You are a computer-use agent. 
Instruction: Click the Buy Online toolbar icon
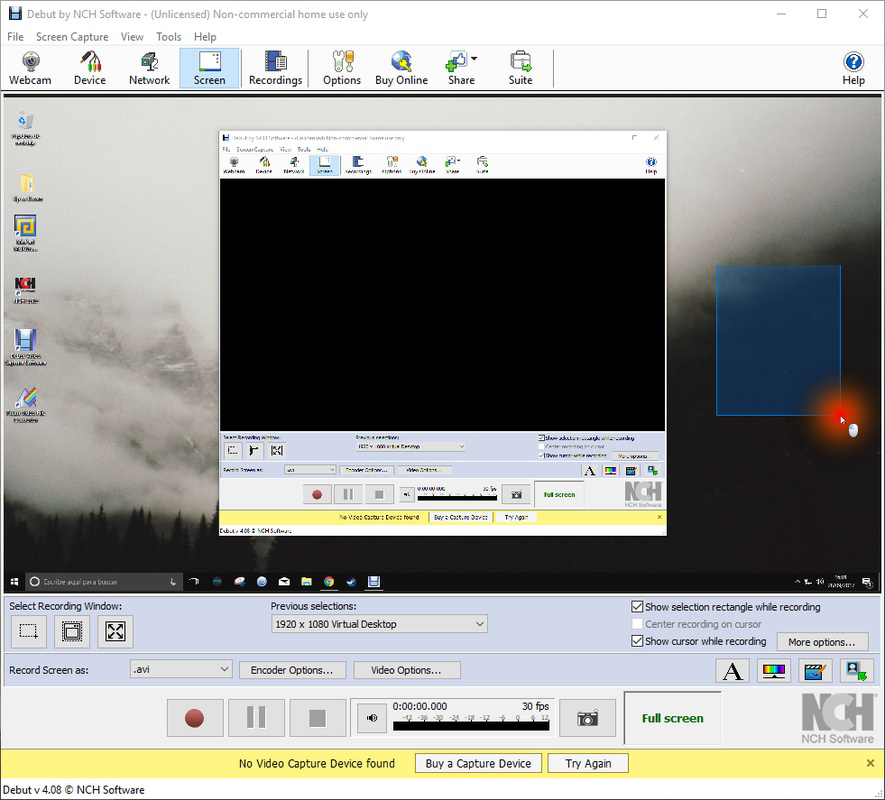point(401,68)
